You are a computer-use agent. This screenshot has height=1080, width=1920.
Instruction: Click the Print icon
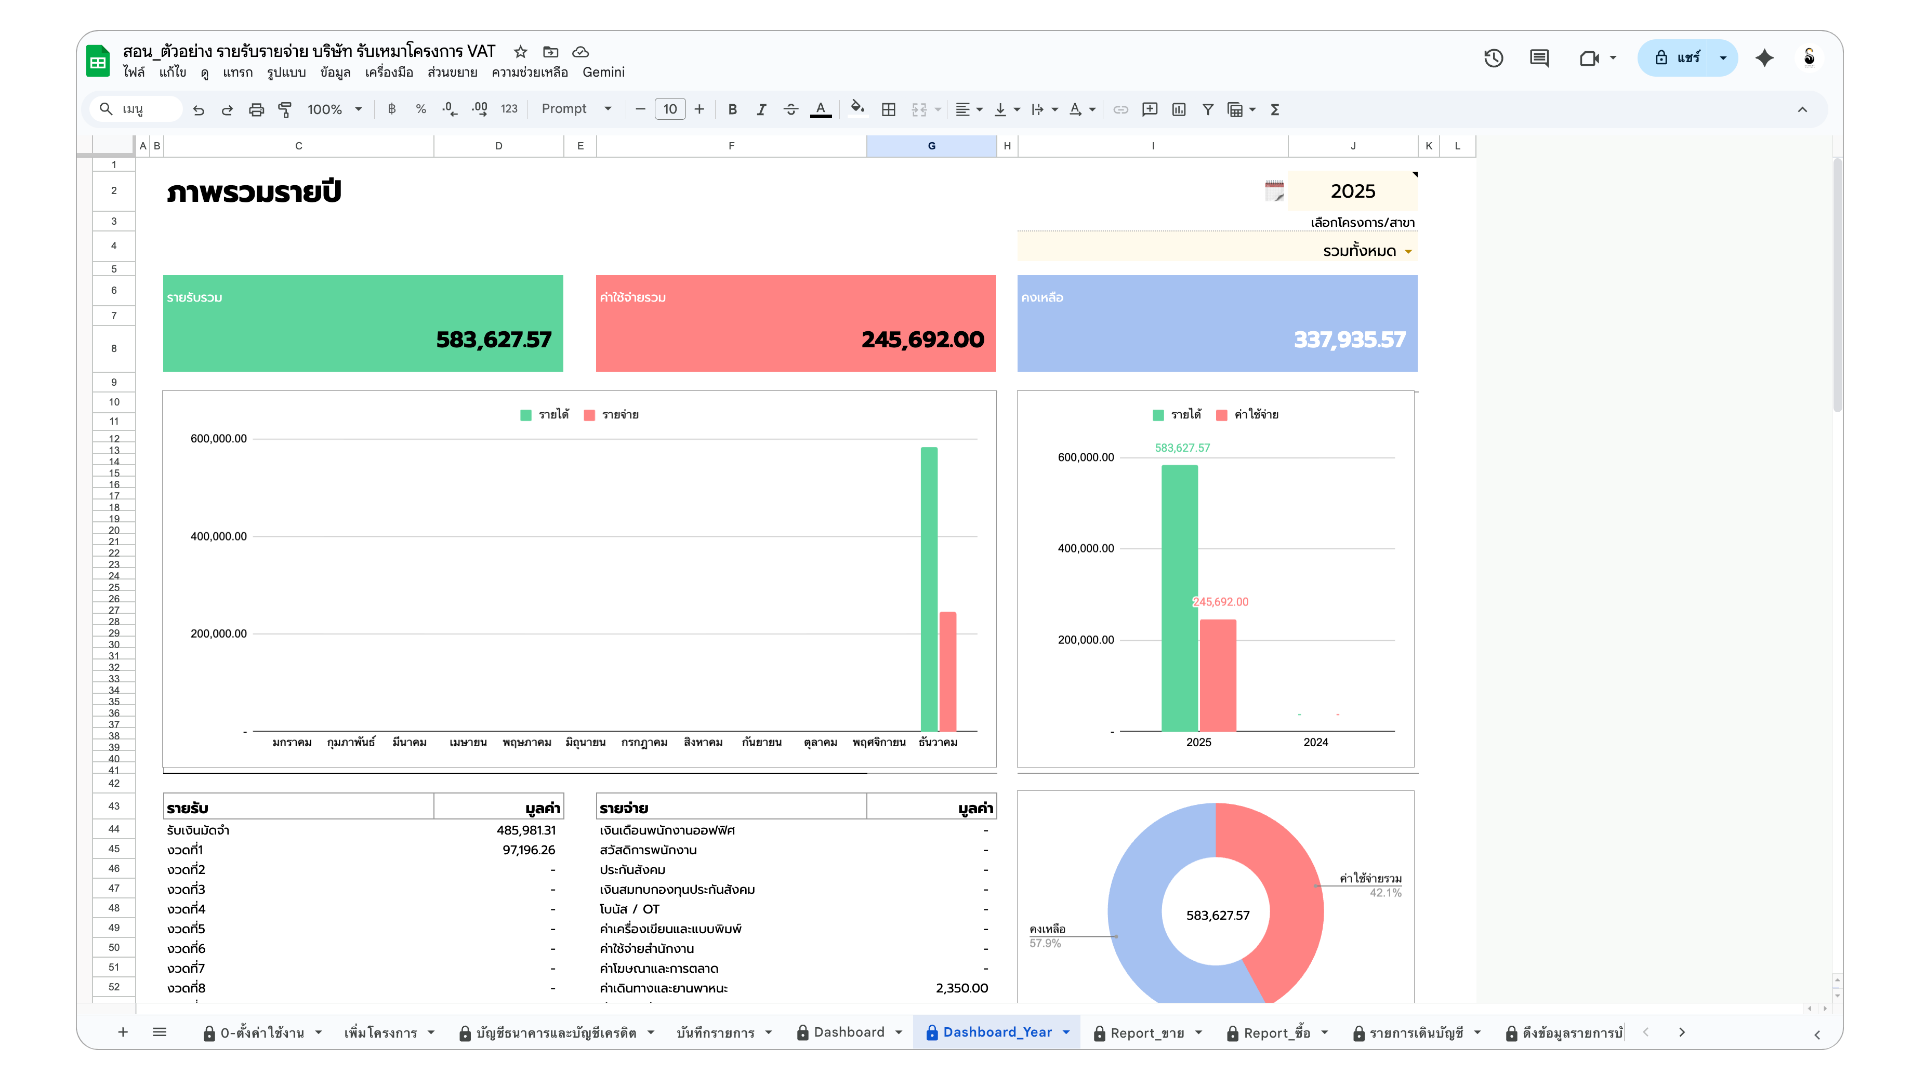click(256, 110)
